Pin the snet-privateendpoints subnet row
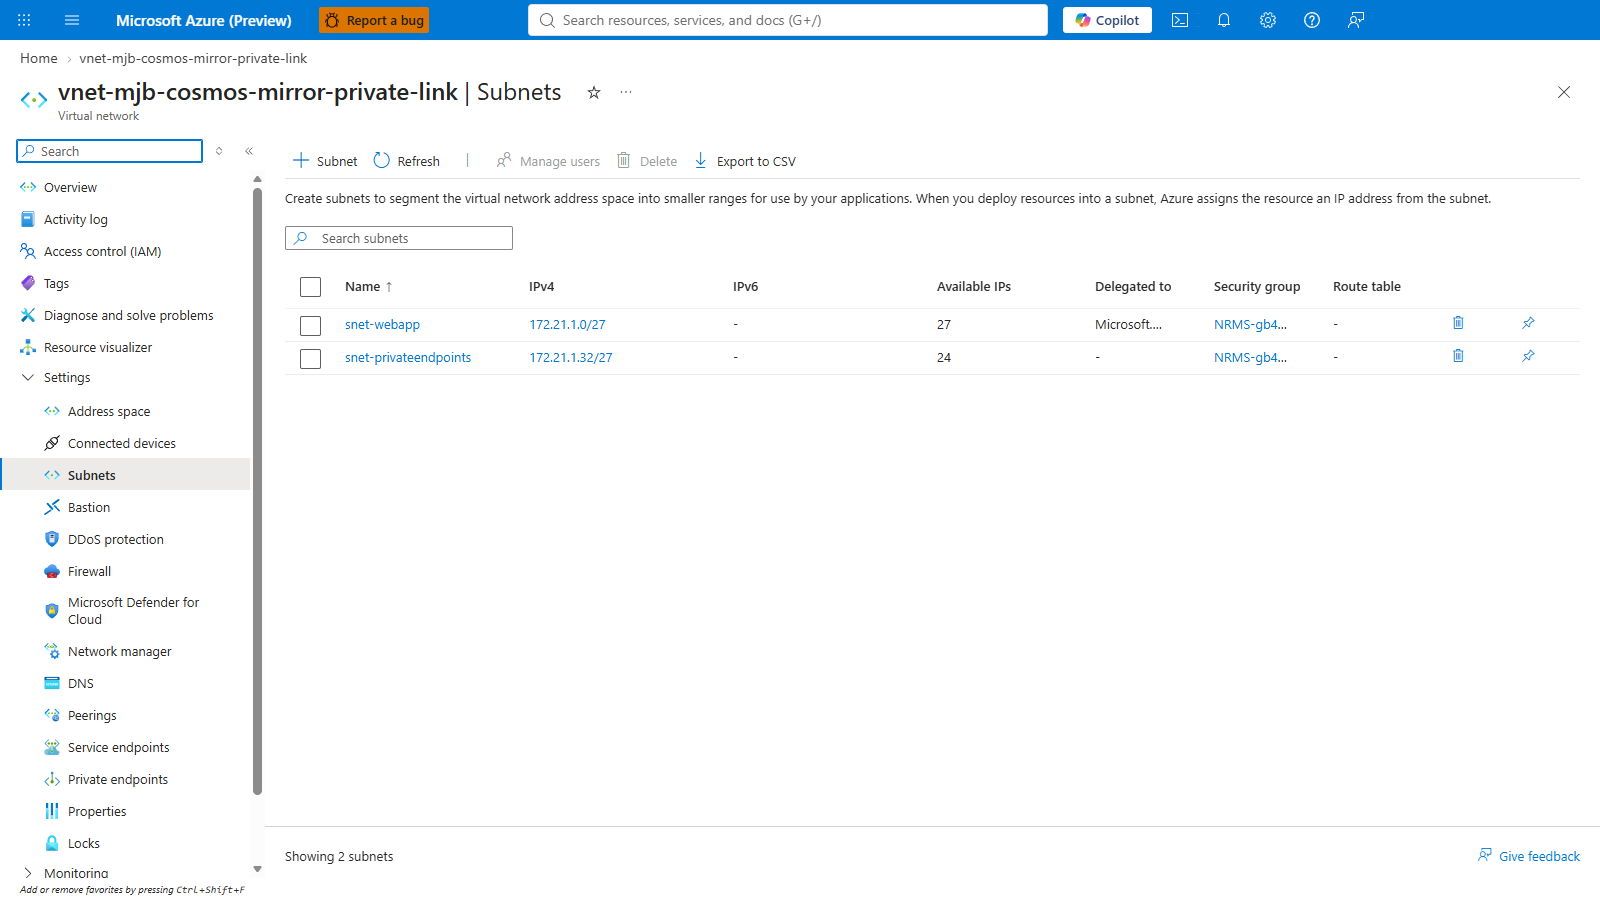The width and height of the screenshot is (1600, 900). [x=1528, y=356]
